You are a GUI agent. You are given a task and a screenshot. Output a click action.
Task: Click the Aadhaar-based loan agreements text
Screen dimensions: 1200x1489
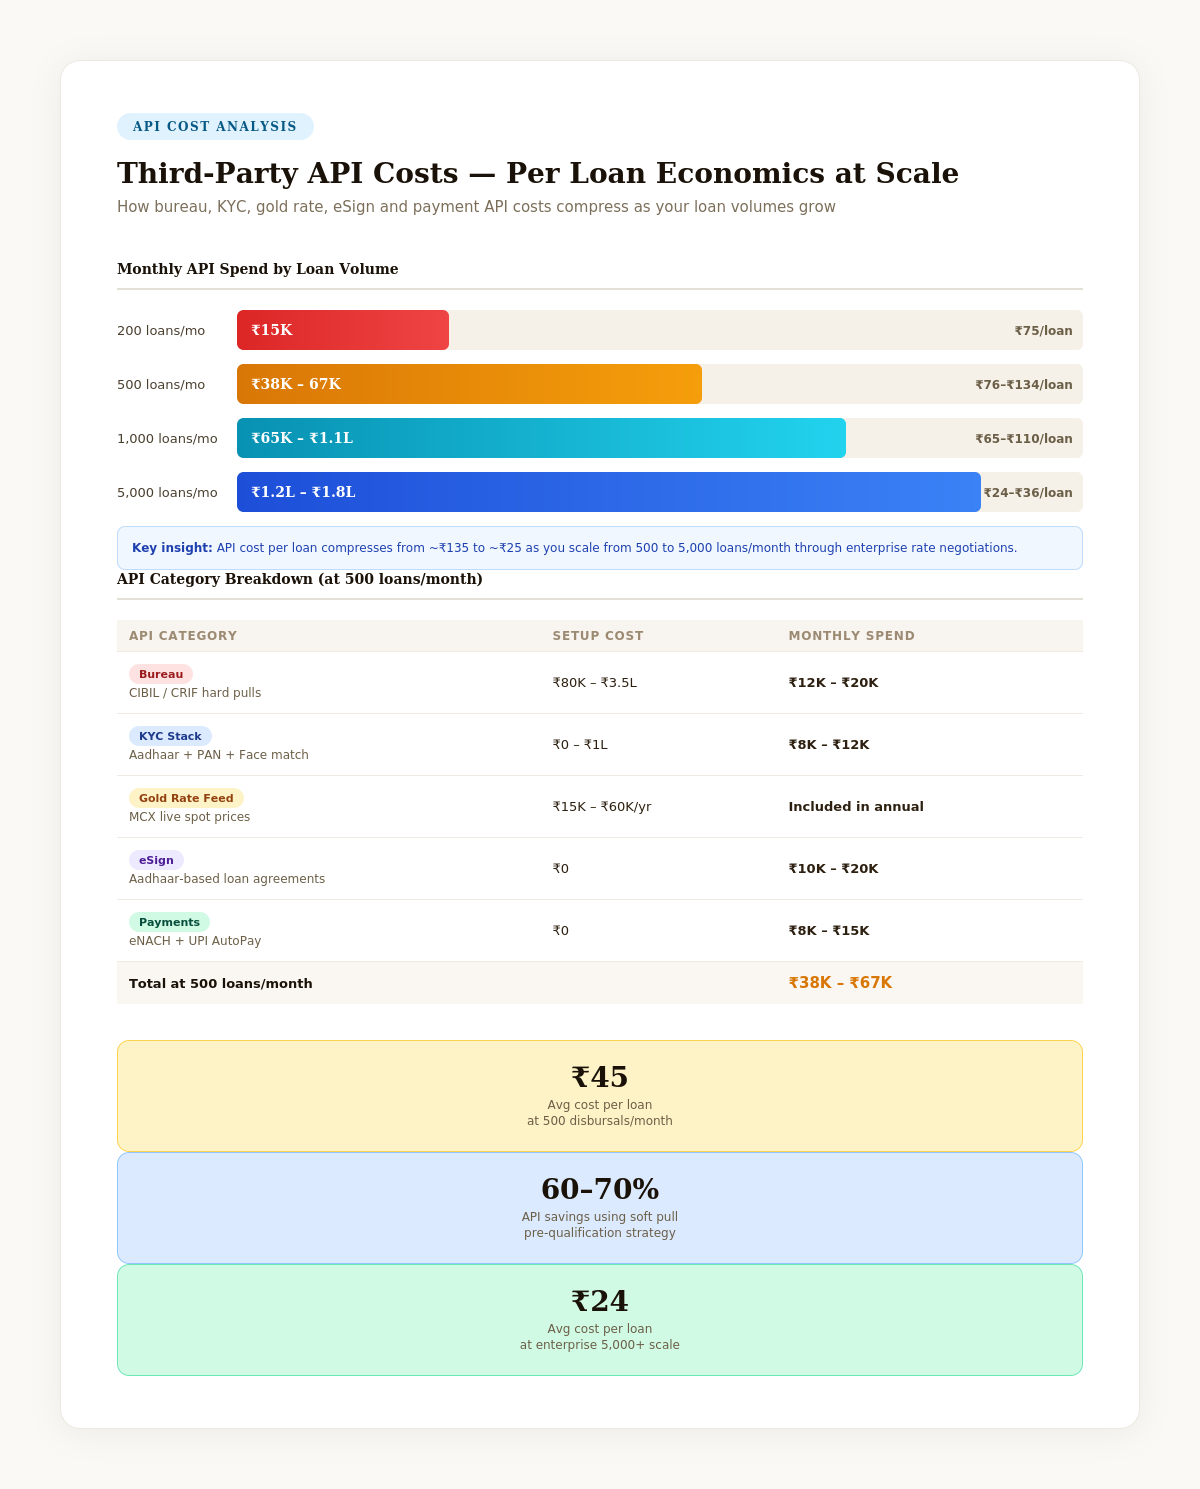[x=227, y=879]
